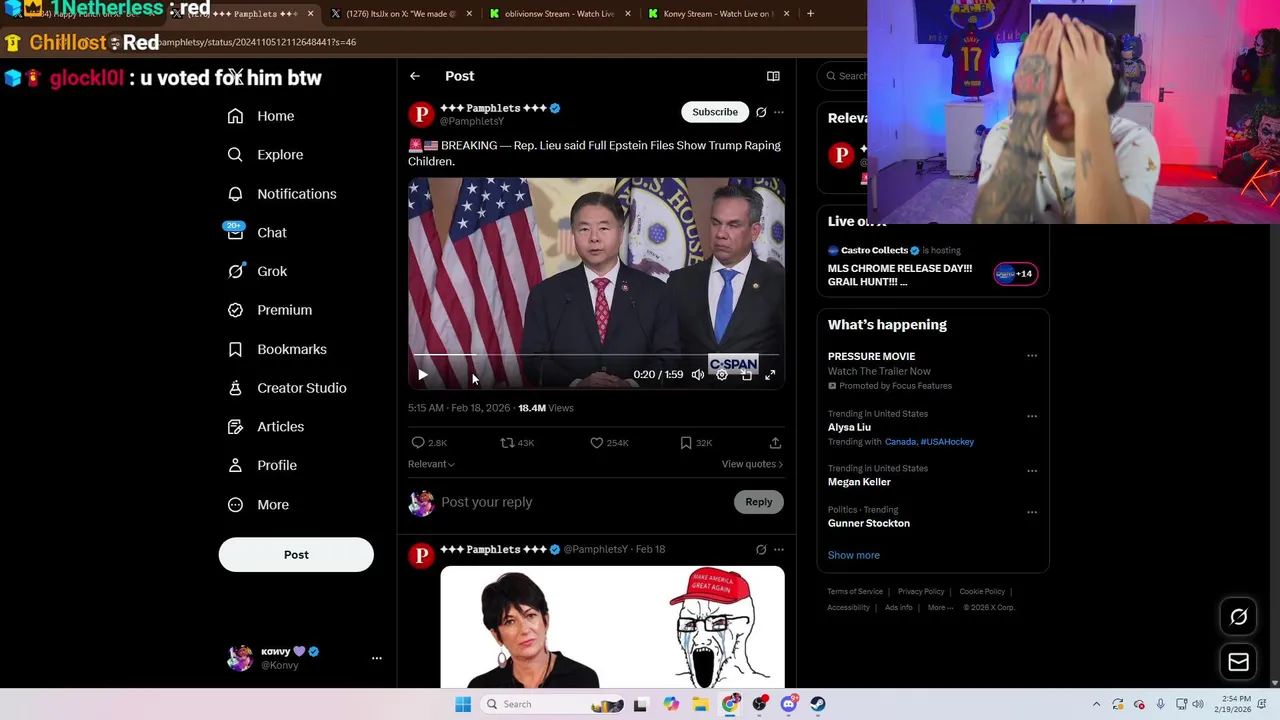This screenshot has height=720, width=1280.
Task: Open options for Alysa Liu trend
Action: pyautogui.click(x=1032, y=416)
